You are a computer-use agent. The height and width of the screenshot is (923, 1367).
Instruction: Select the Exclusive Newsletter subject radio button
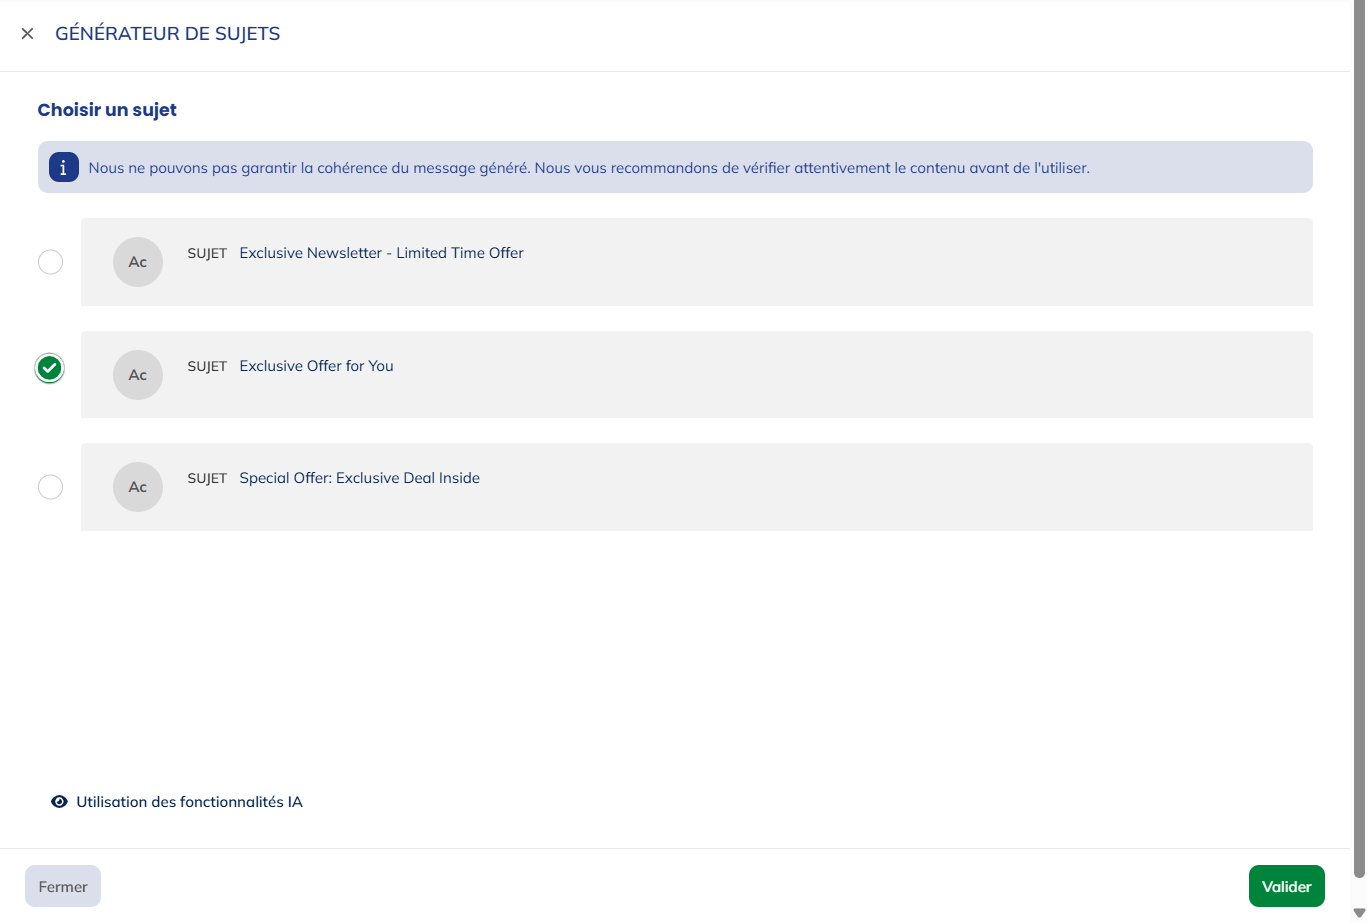[x=49, y=261]
